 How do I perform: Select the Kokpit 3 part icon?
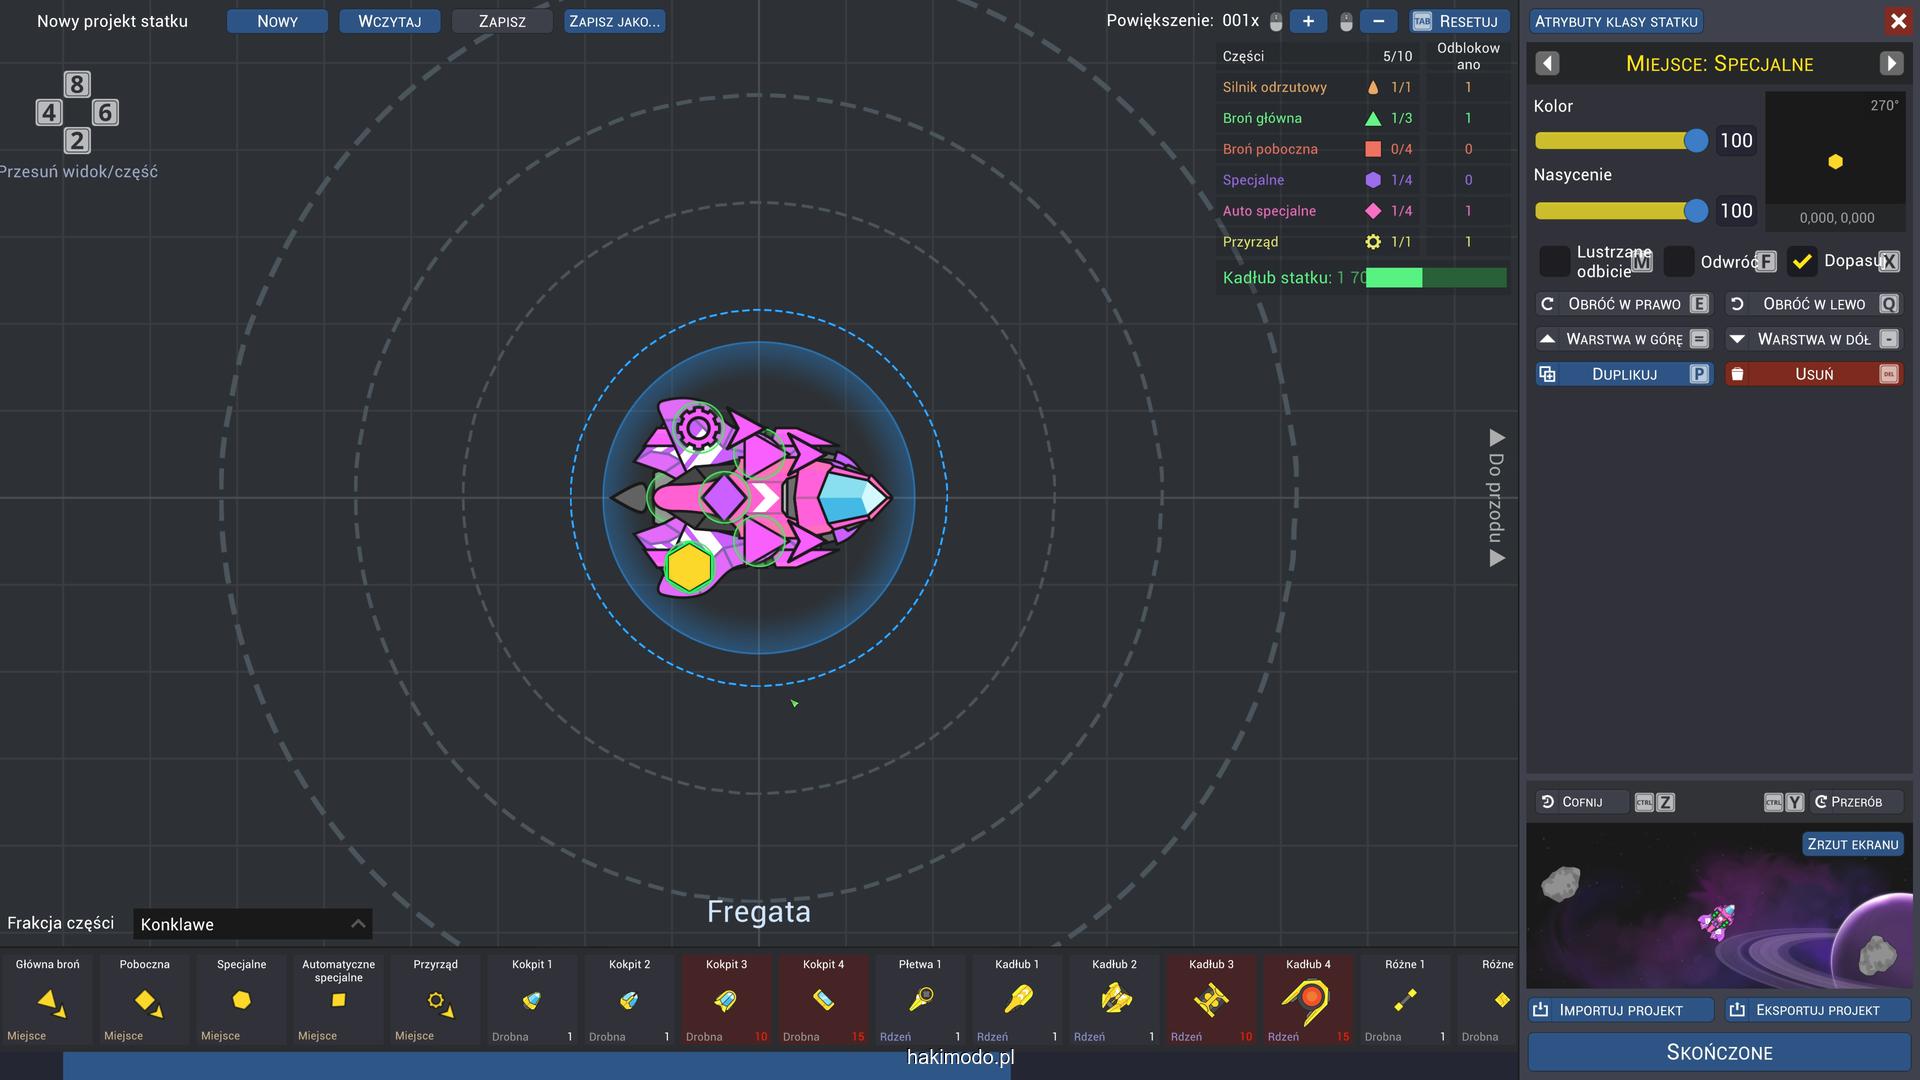click(x=726, y=1000)
